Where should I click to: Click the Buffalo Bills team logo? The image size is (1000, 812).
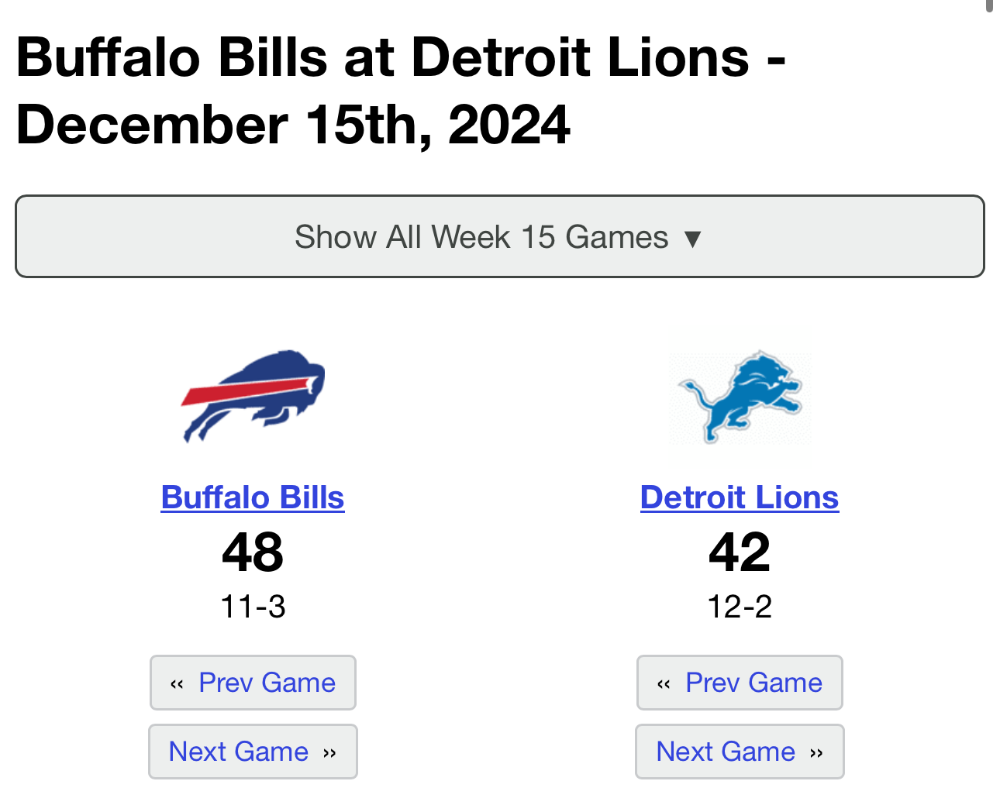[x=253, y=397]
